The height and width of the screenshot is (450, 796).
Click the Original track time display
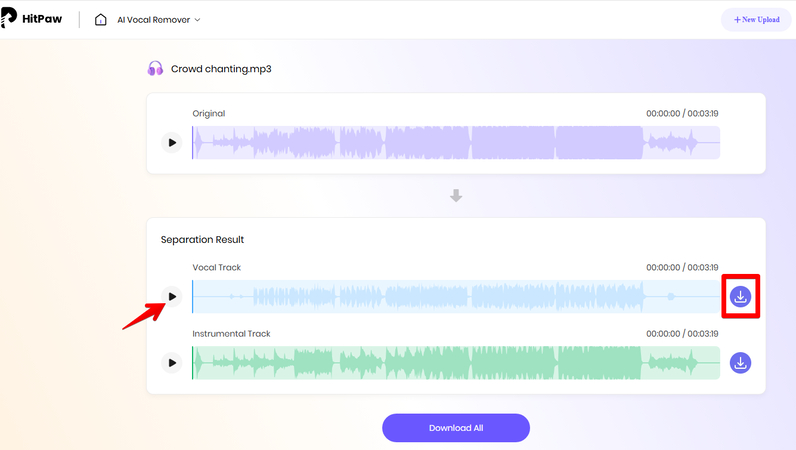(681, 114)
